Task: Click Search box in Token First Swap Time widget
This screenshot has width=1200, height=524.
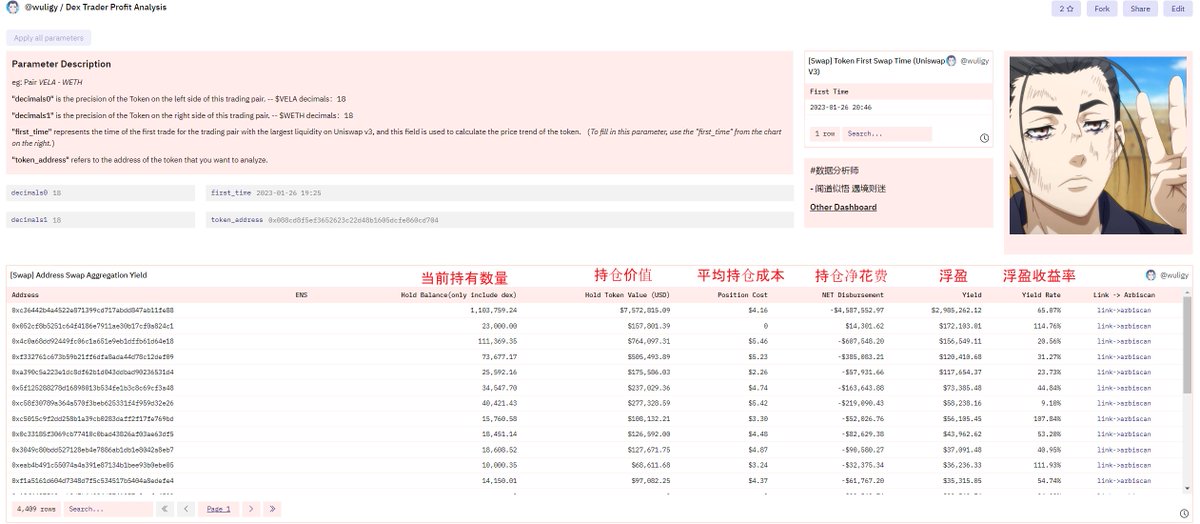Action: tap(886, 133)
